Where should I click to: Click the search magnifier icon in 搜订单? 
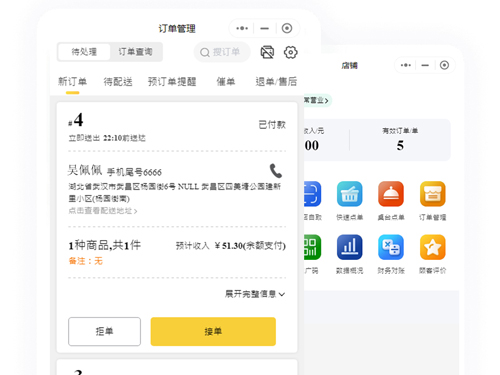[205, 52]
